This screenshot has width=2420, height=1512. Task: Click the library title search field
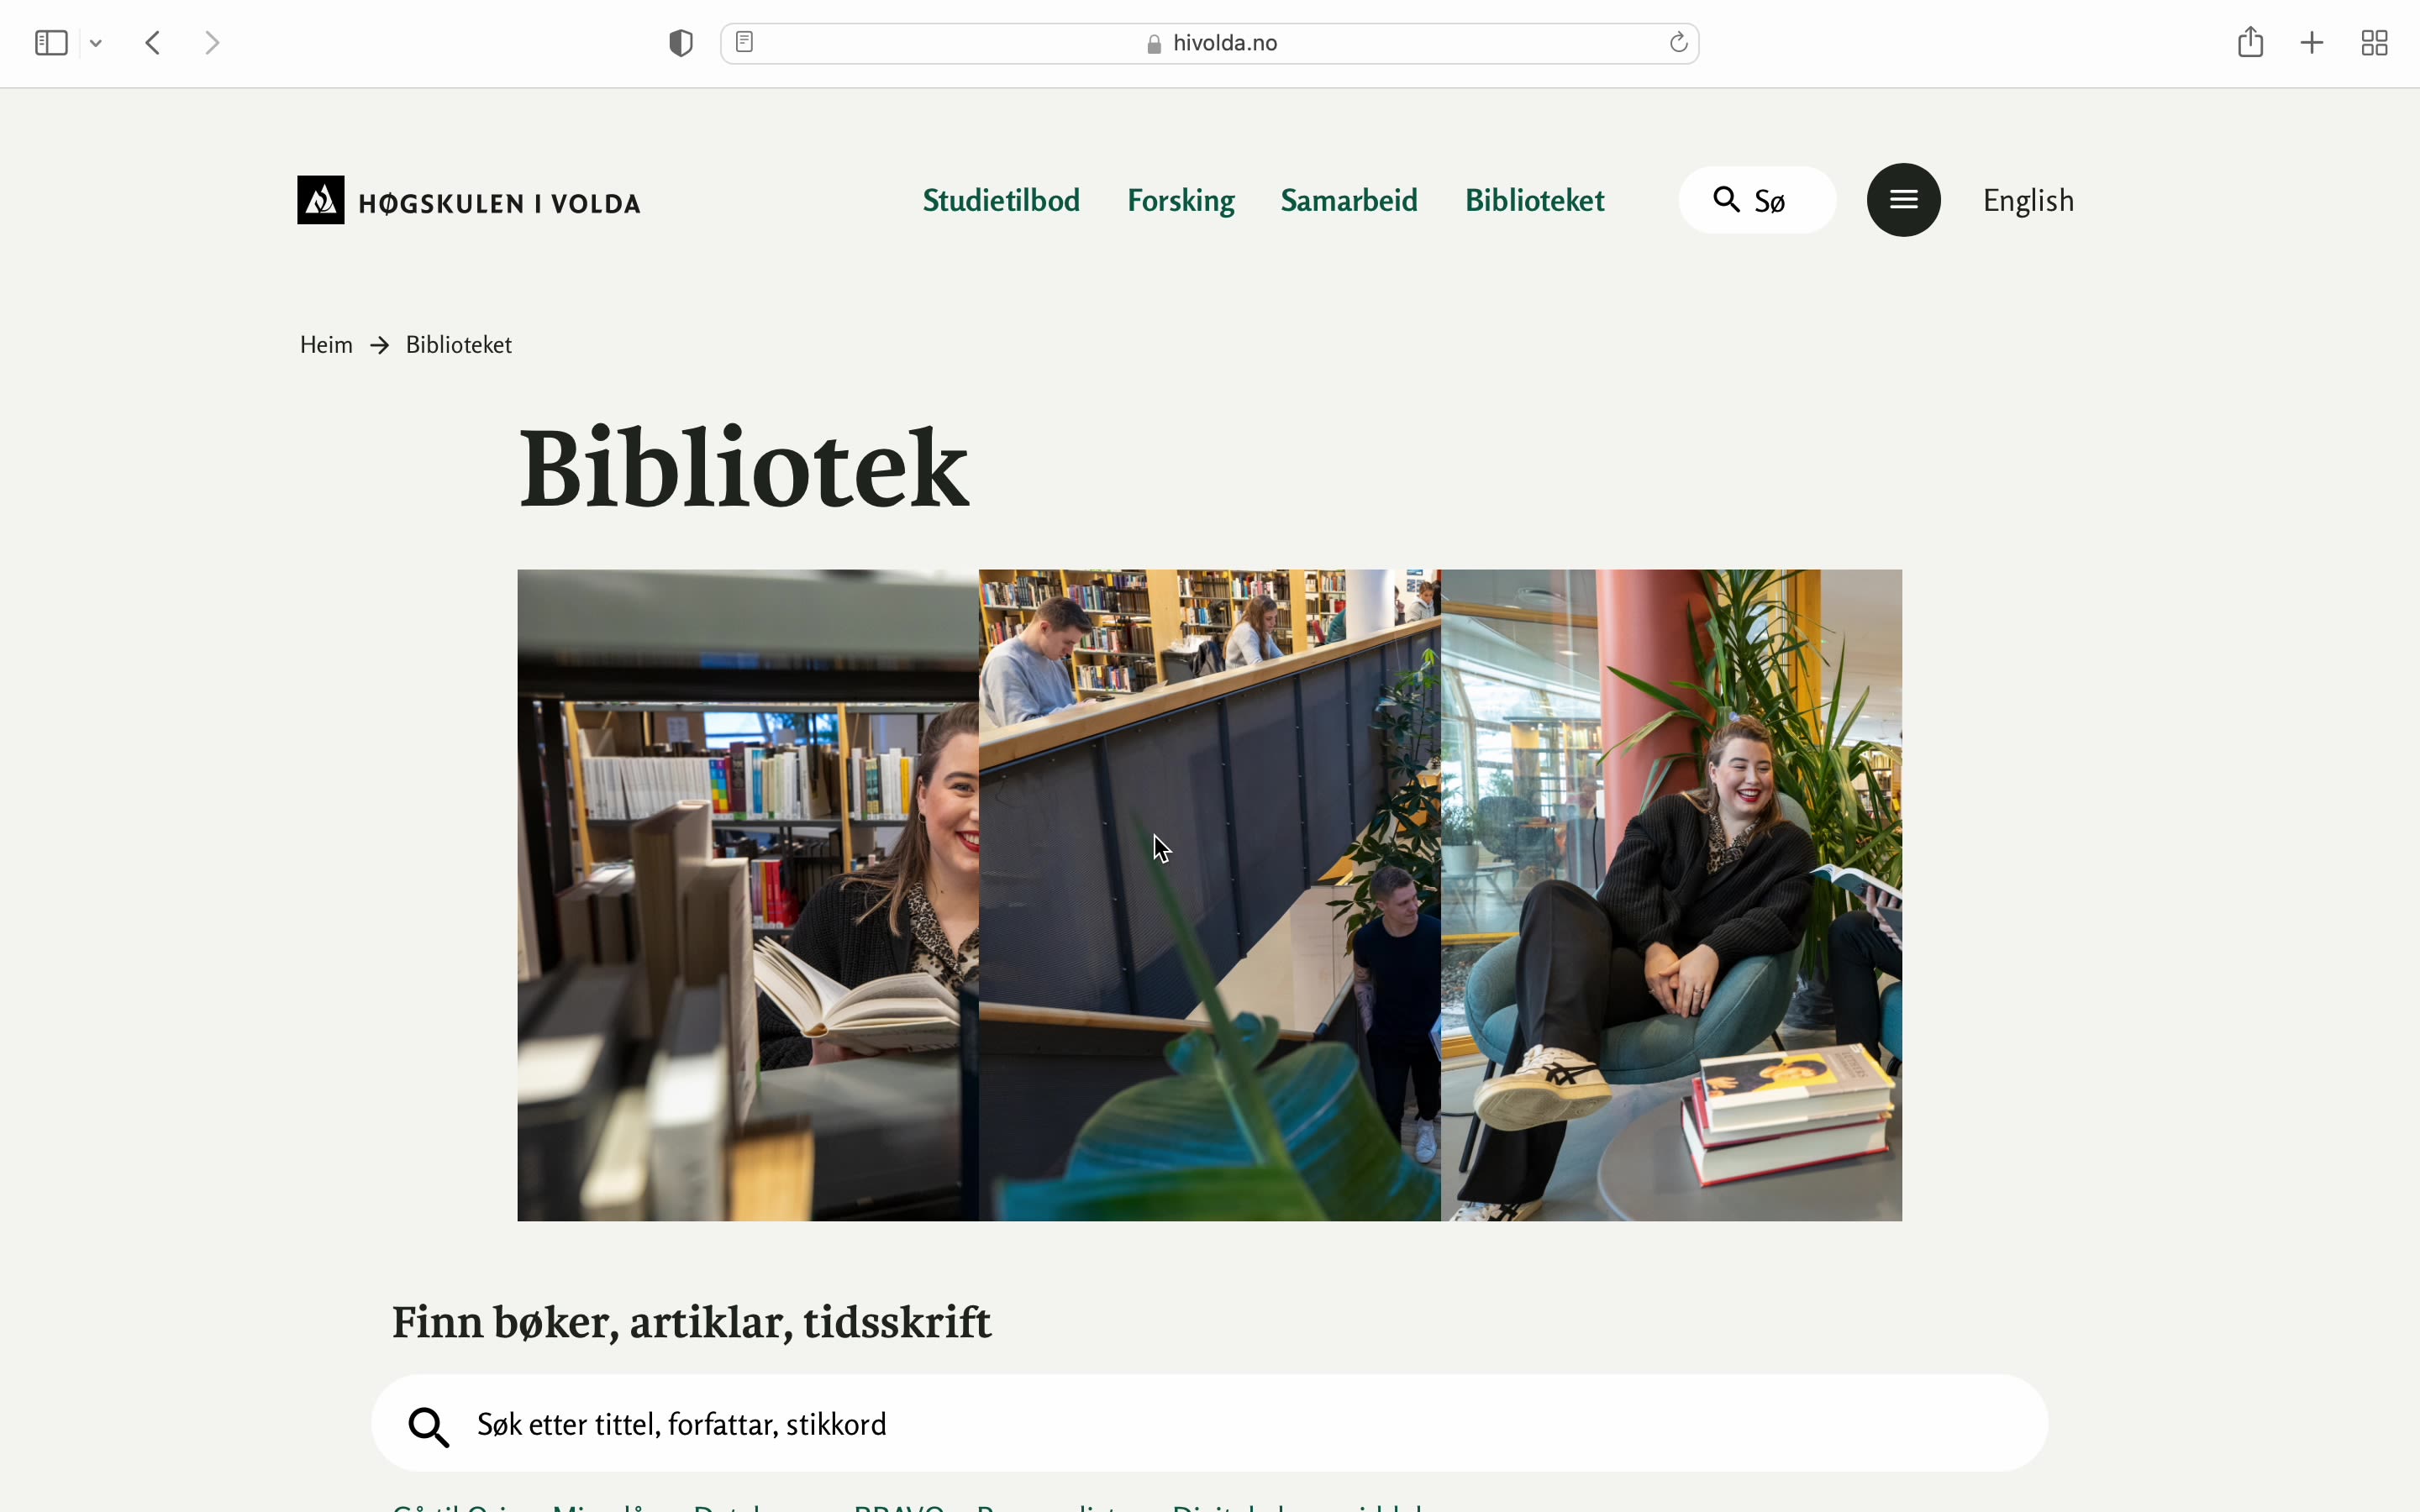(x=1210, y=1423)
